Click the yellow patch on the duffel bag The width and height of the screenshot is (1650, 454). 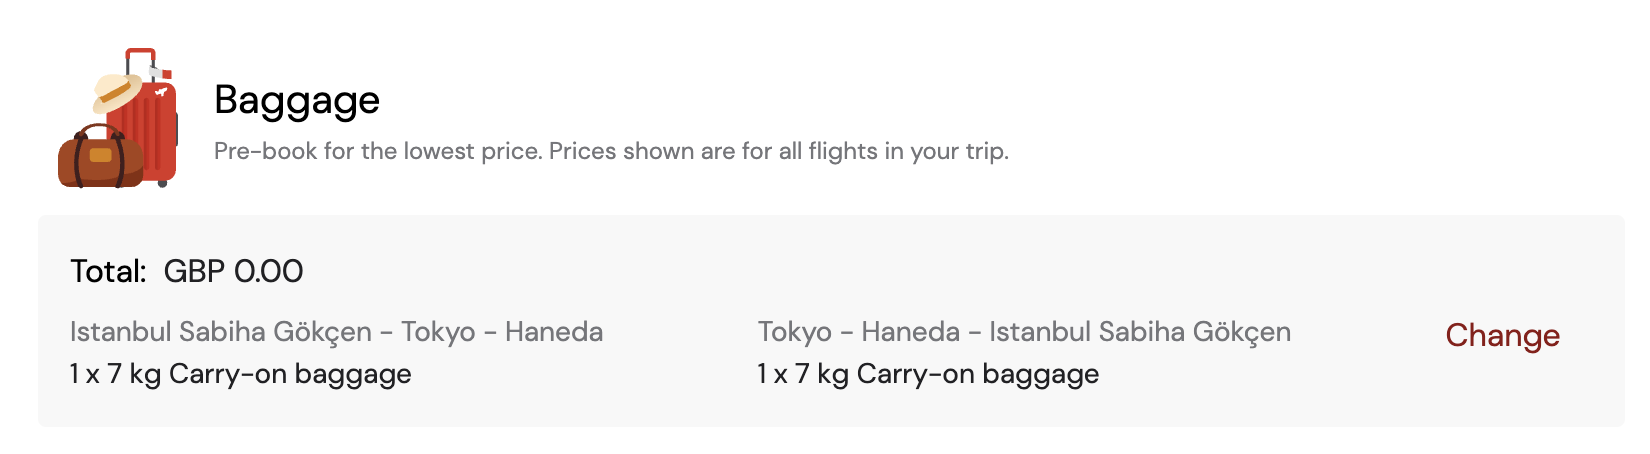coord(101,155)
